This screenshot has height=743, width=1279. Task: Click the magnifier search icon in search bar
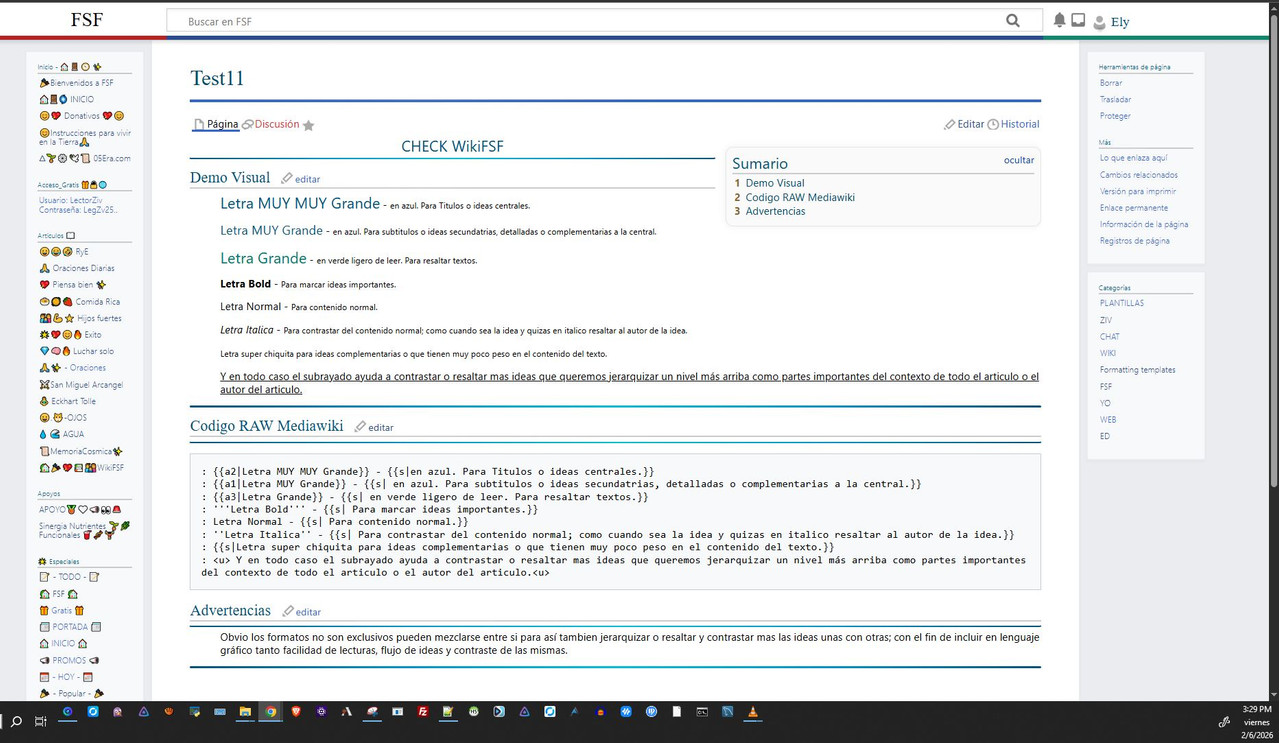click(1013, 21)
